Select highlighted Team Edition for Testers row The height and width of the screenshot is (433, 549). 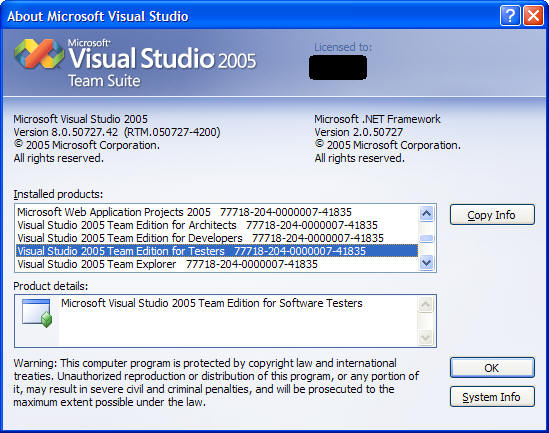[x=217, y=251]
